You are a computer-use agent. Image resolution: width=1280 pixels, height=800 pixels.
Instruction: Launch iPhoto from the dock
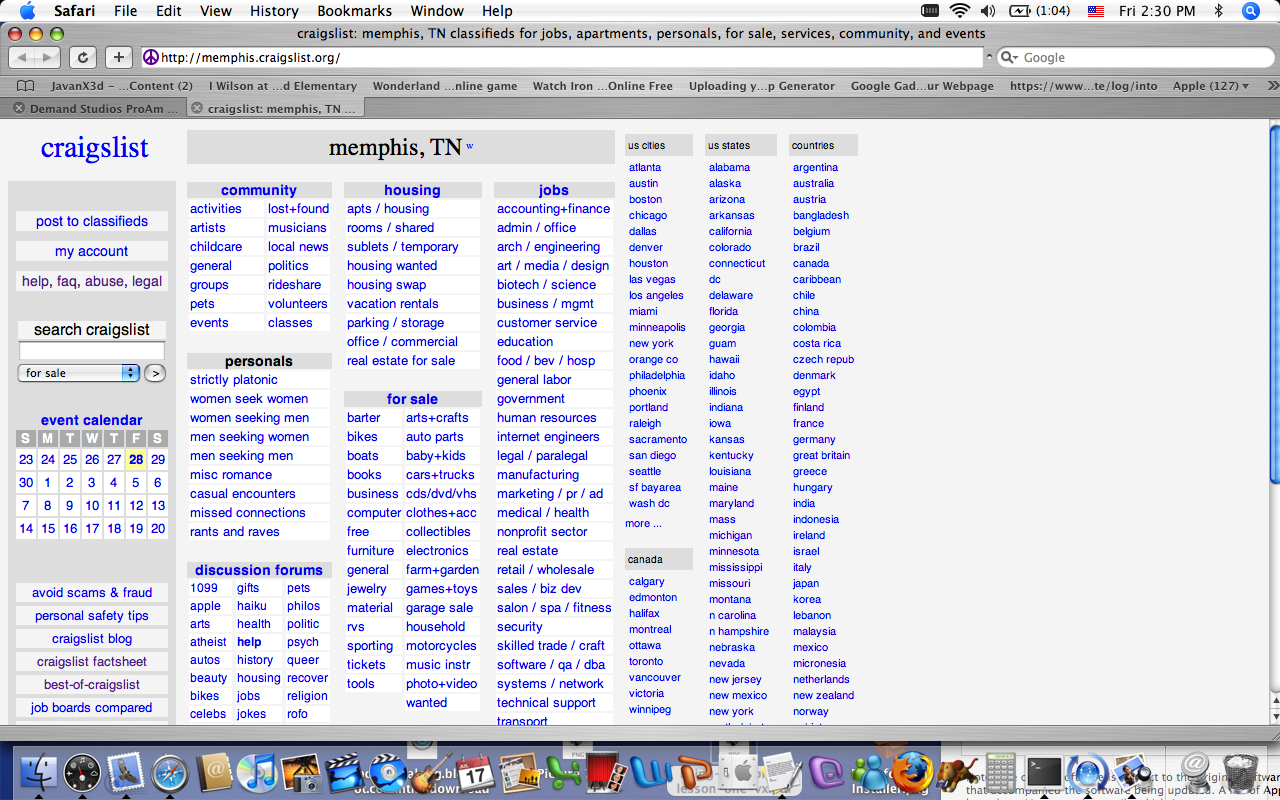pyautogui.click(x=300, y=772)
